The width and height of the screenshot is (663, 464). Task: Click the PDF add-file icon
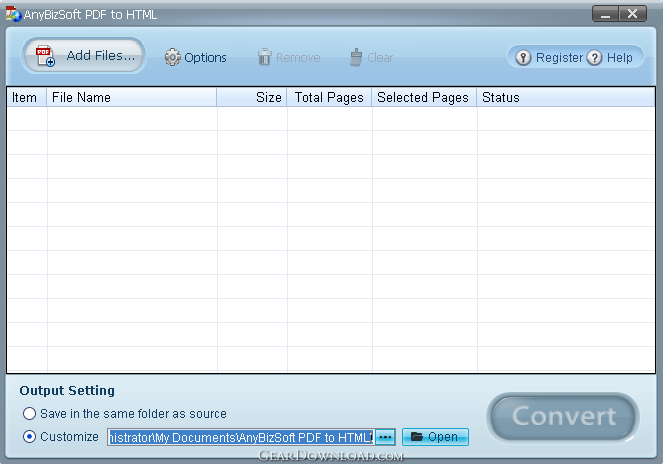(x=45, y=56)
